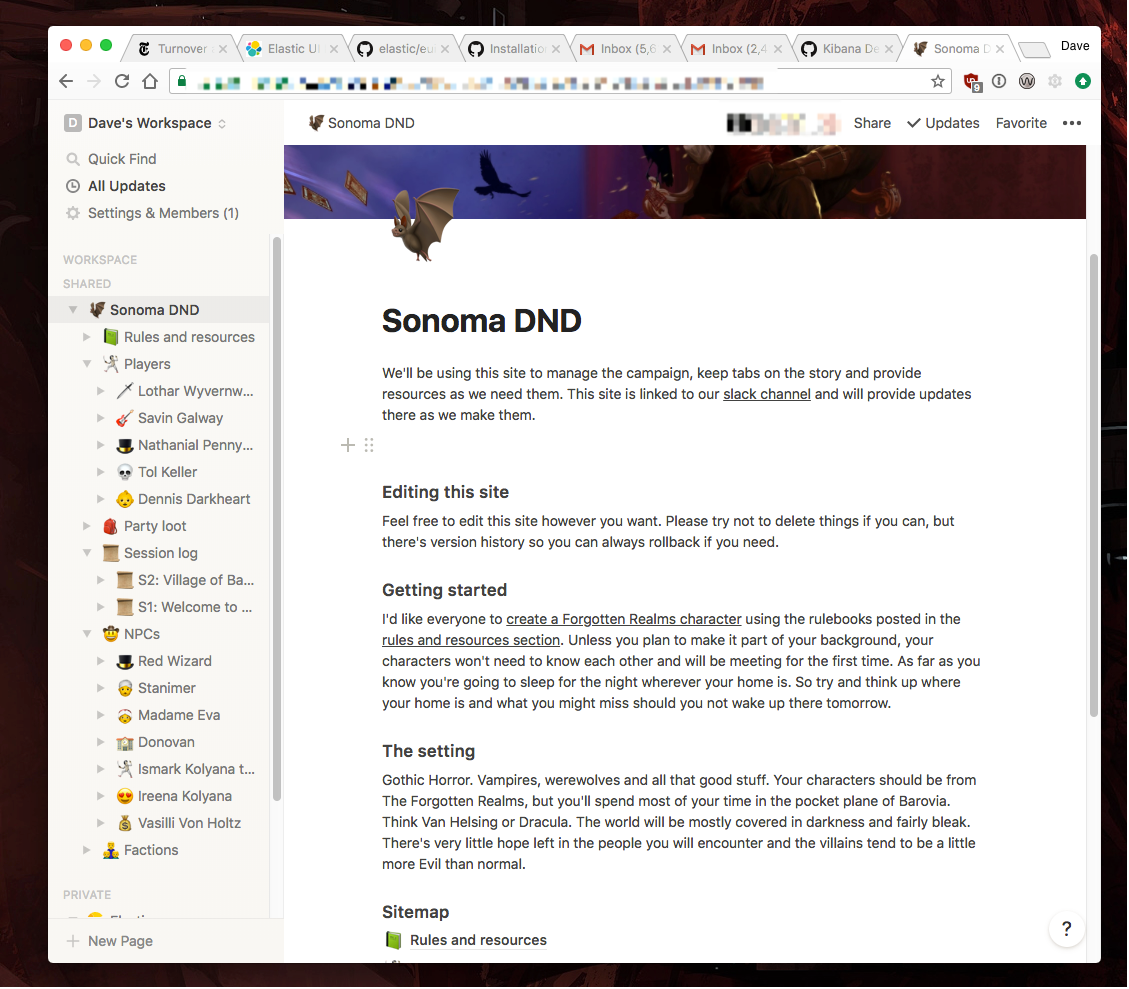This screenshot has width=1129, height=989.
Task: Open Rules and resources in the Sitemap
Action: (478, 940)
